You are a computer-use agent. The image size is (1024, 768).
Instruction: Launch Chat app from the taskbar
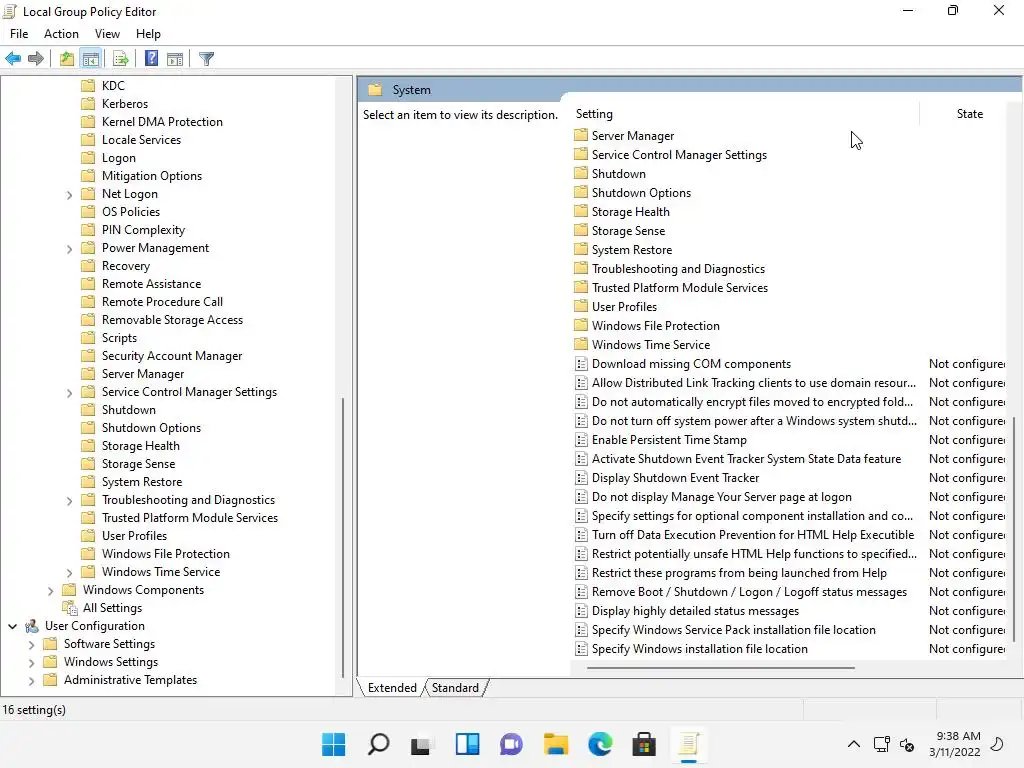point(511,744)
